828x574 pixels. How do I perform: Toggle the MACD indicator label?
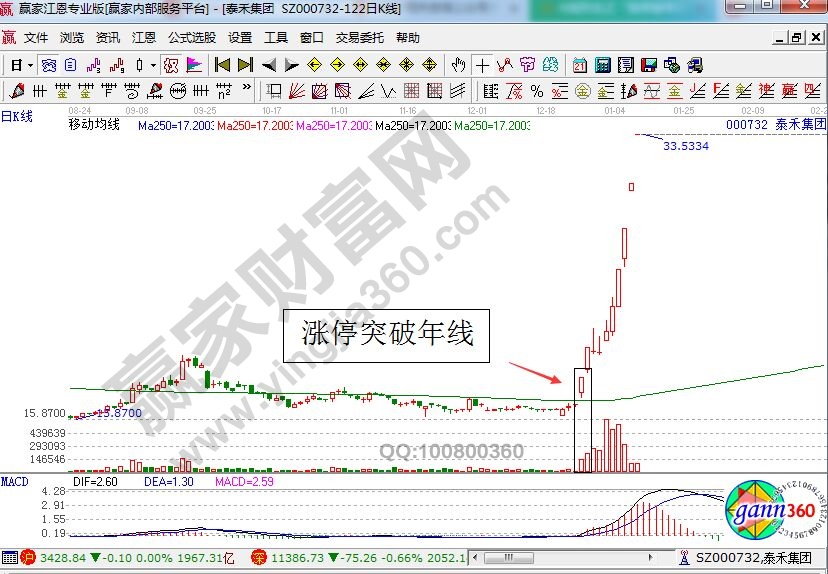pos(14,482)
